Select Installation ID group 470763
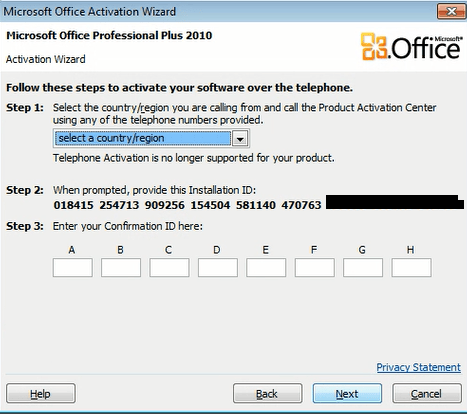The height and width of the screenshot is (414, 467). click(x=301, y=205)
